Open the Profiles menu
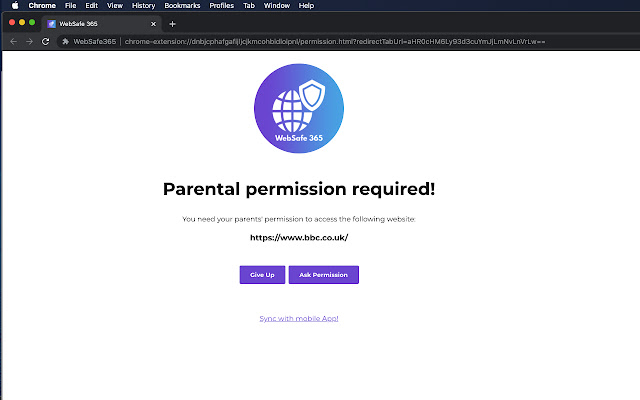The height and width of the screenshot is (400, 640). pos(222,5)
